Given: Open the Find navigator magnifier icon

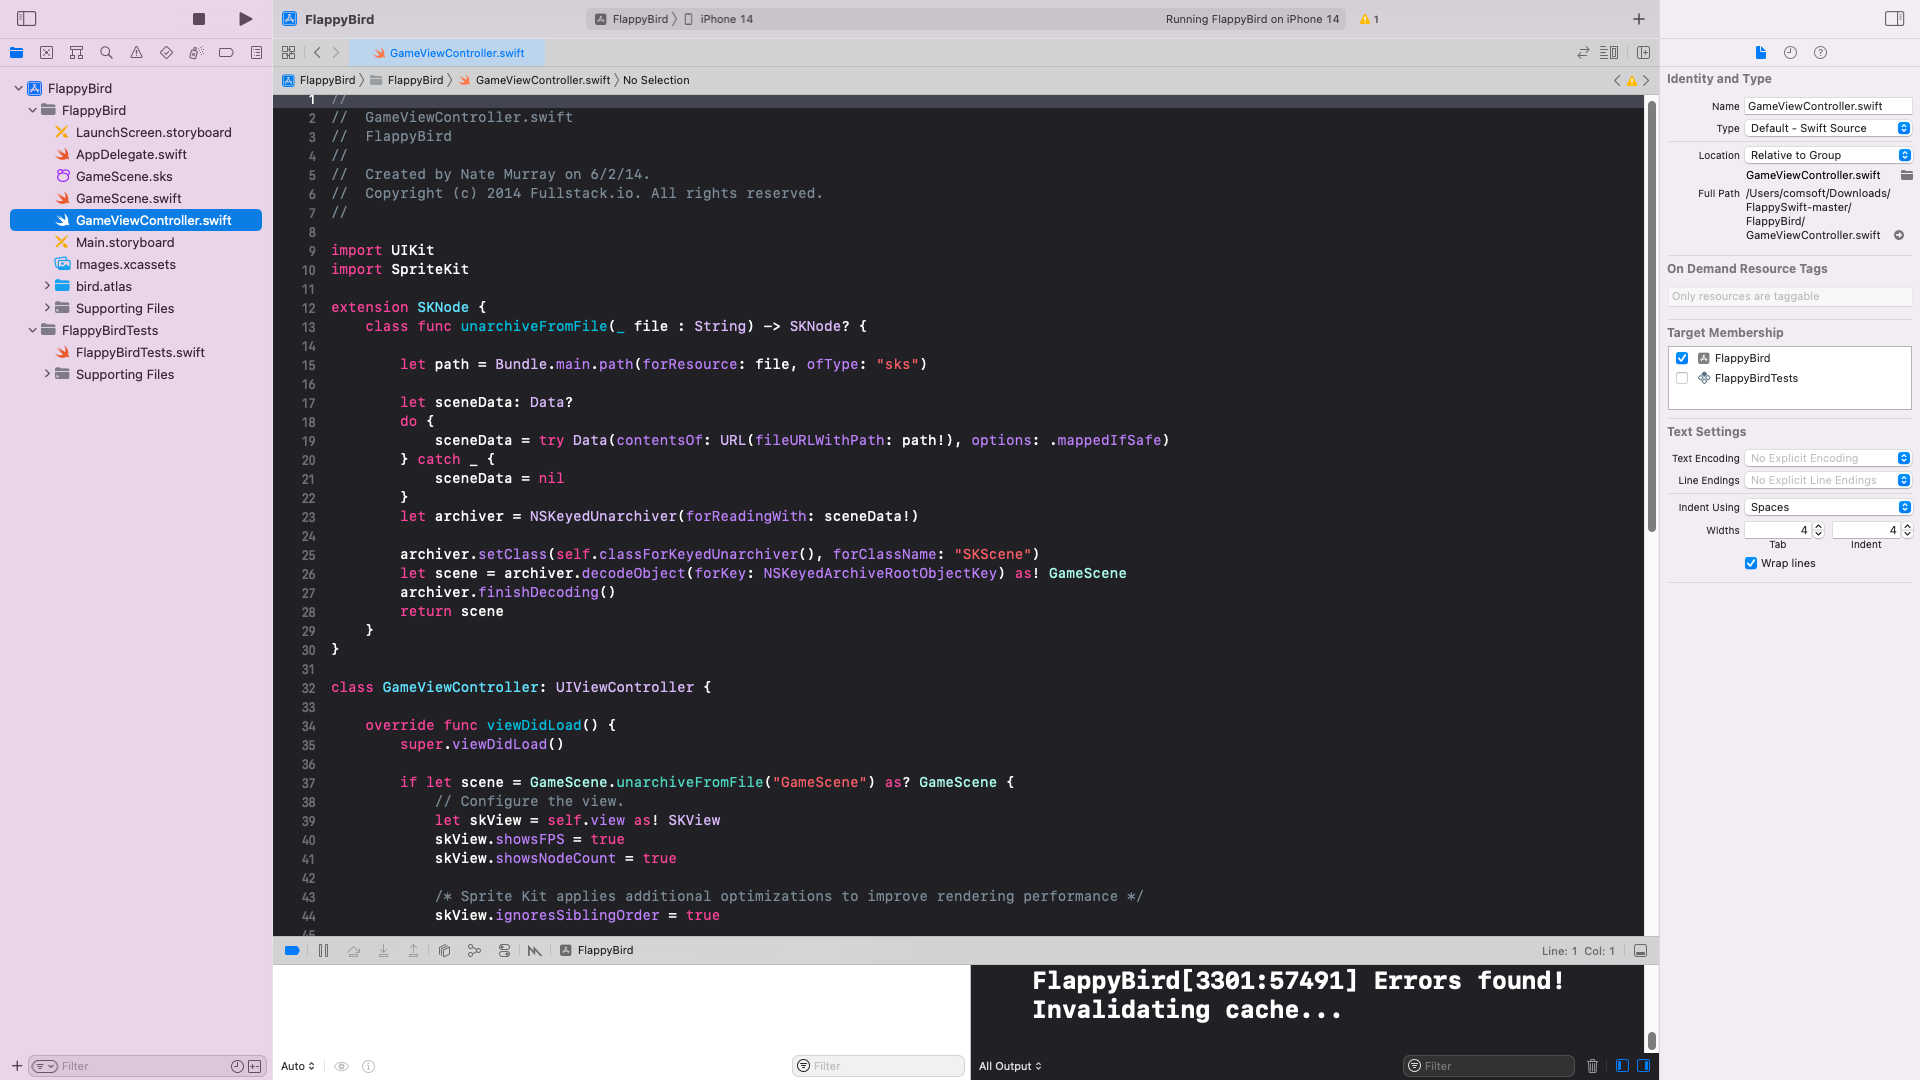Looking at the screenshot, I should 107,53.
